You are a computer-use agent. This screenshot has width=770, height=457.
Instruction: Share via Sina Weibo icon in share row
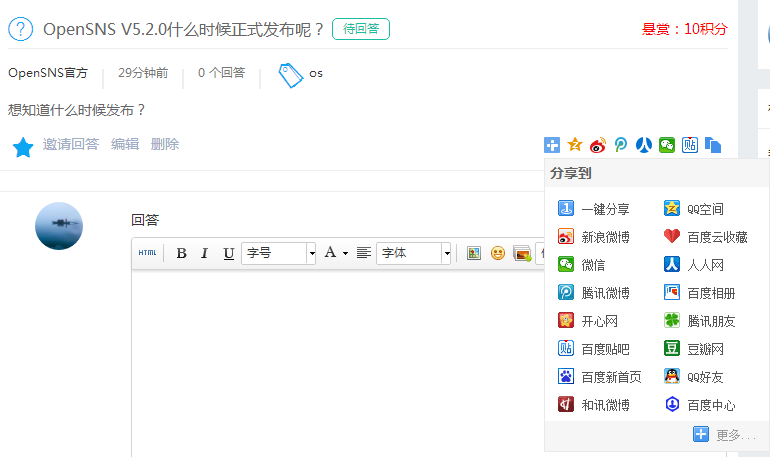598,145
